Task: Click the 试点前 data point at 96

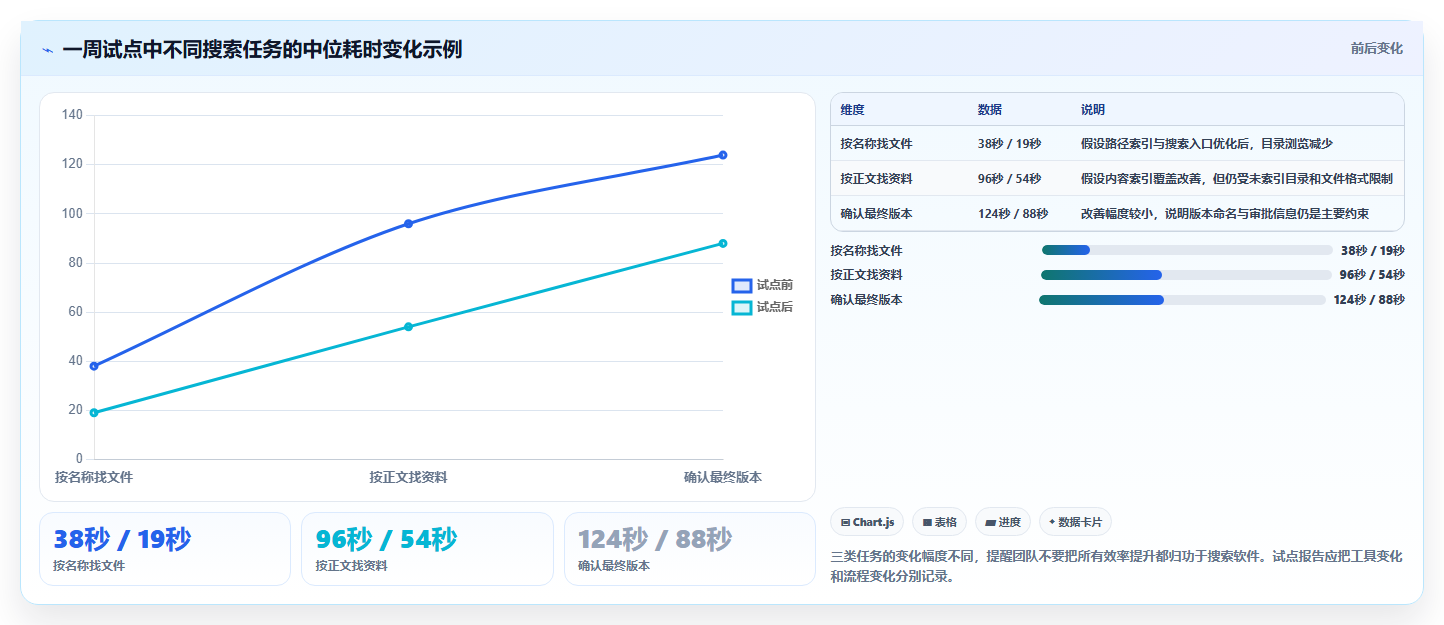Action: pyautogui.click(x=408, y=224)
